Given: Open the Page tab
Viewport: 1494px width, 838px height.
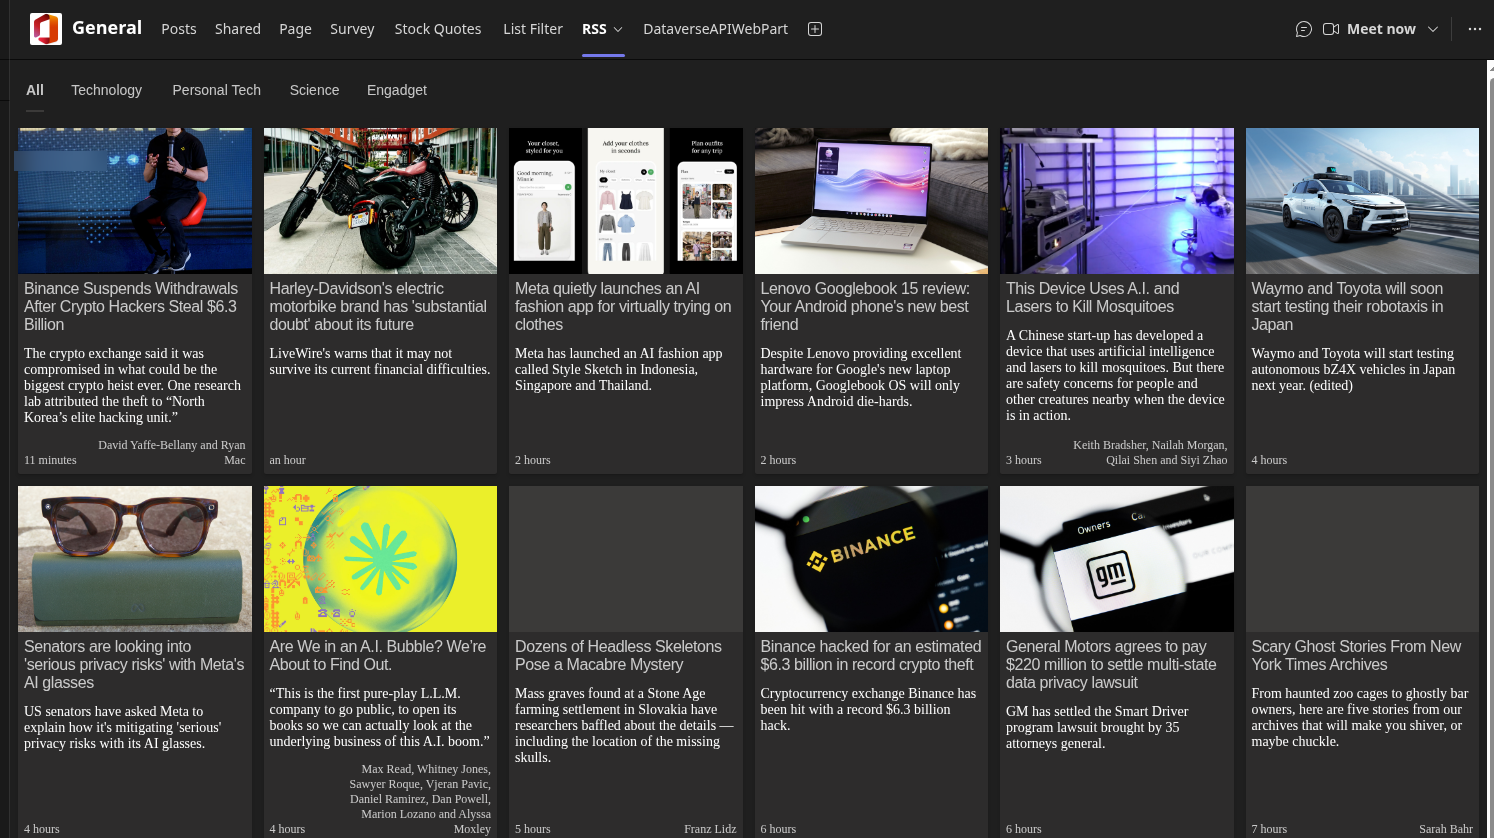Looking at the screenshot, I should tap(295, 29).
